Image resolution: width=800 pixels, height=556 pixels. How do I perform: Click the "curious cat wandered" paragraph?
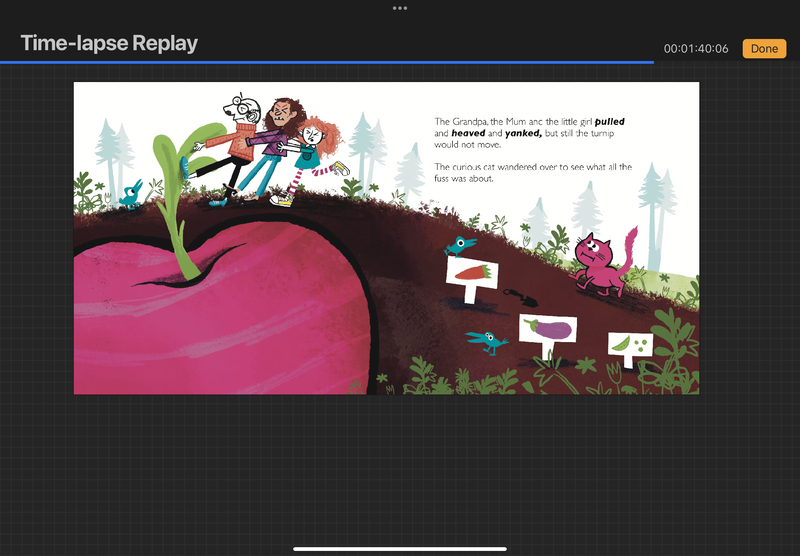[533, 173]
